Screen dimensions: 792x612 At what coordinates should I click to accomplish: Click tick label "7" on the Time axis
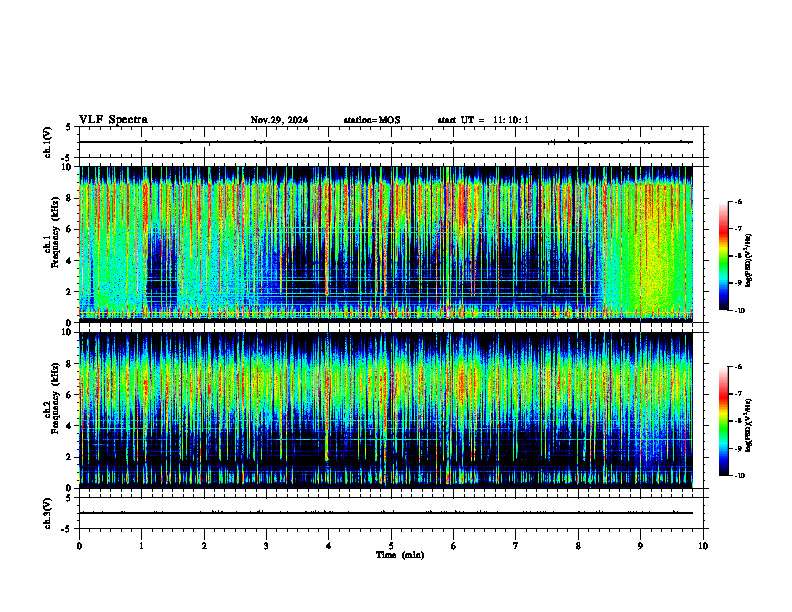pos(516,546)
